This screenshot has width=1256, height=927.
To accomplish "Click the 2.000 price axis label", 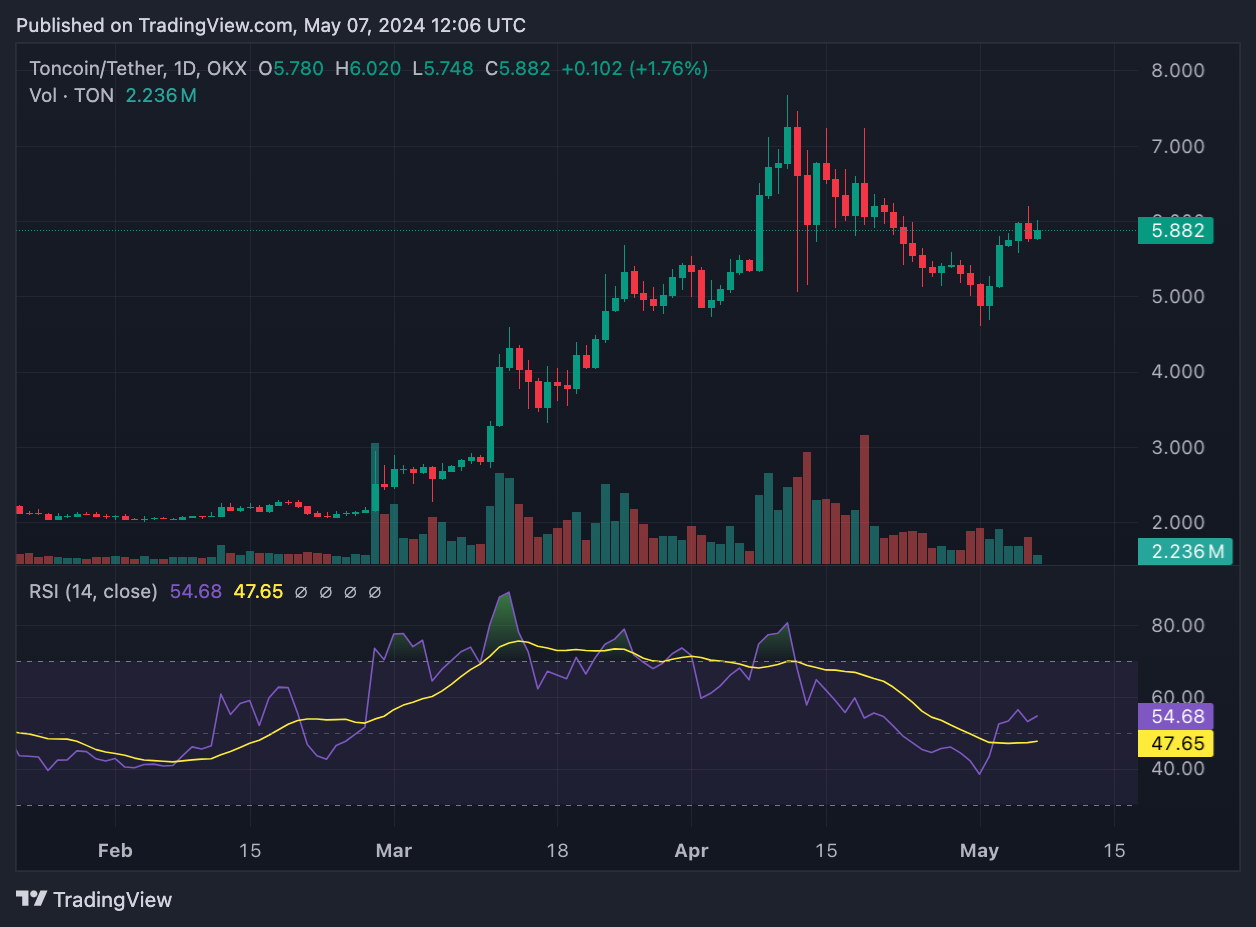I will [1176, 522].
